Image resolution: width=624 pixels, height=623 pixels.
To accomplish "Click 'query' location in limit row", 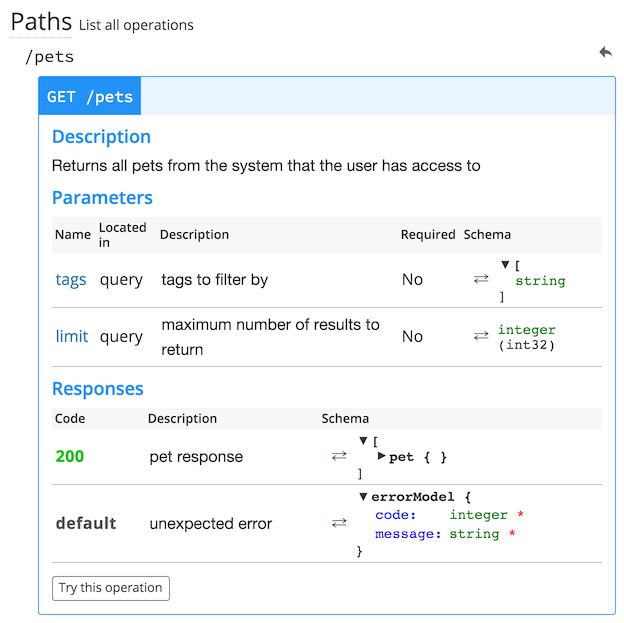I will 121,337.
